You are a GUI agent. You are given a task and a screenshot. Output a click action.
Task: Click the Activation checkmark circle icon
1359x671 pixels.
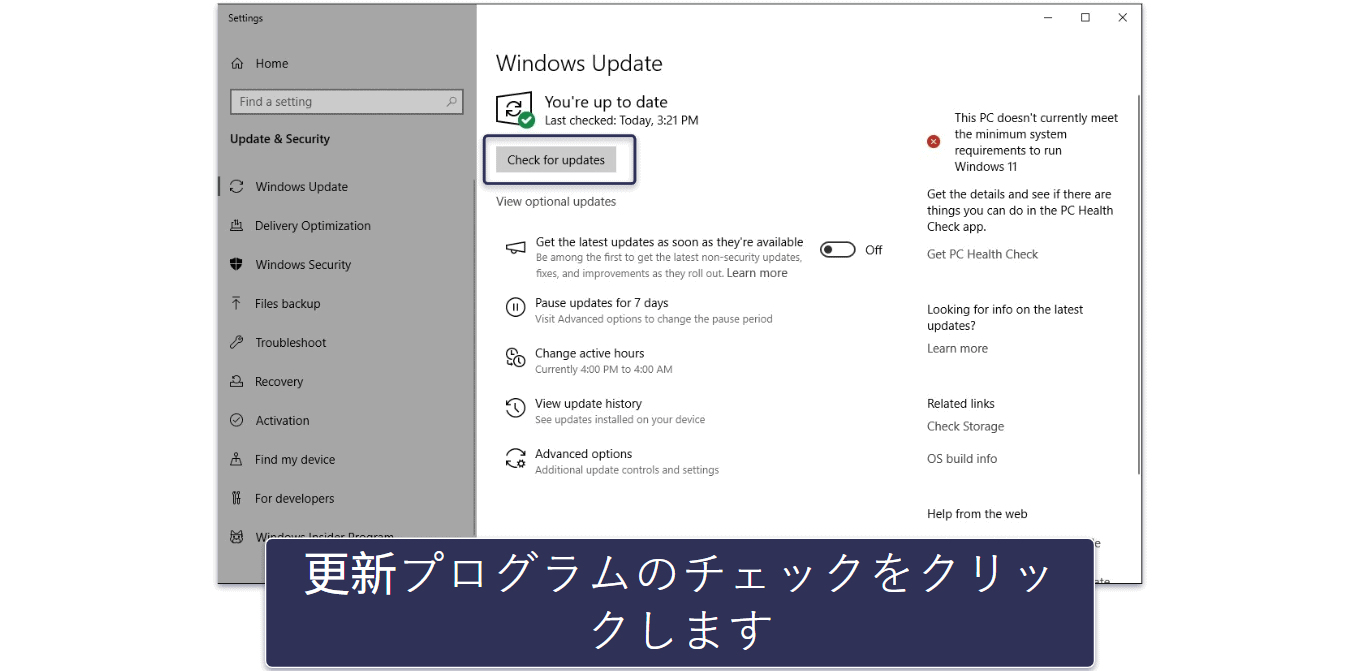237,421
